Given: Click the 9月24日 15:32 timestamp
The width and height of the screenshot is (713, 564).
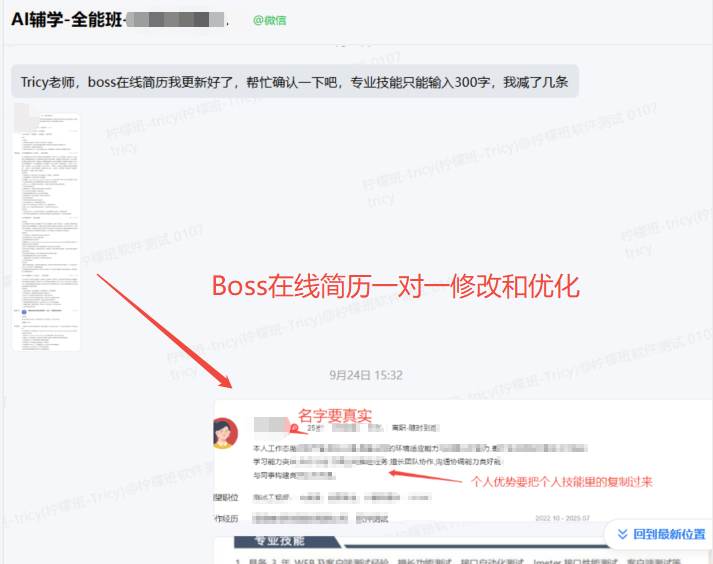Looking at the screenshot, I should tap(366, 375).
